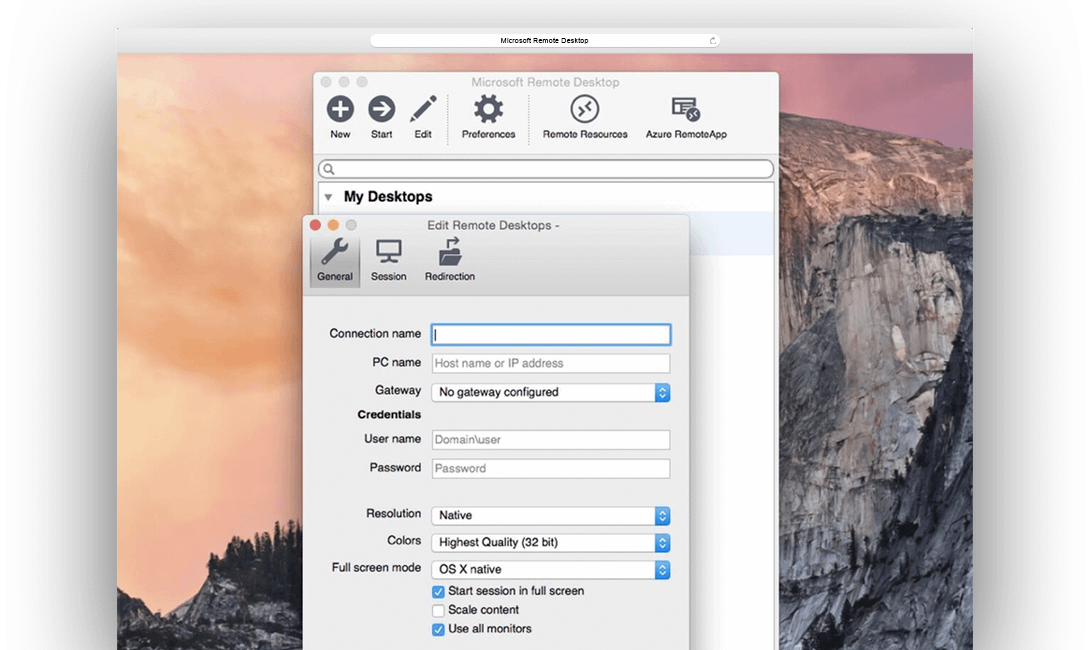Uncheck Use all monitors

click(x=438, y=629)
